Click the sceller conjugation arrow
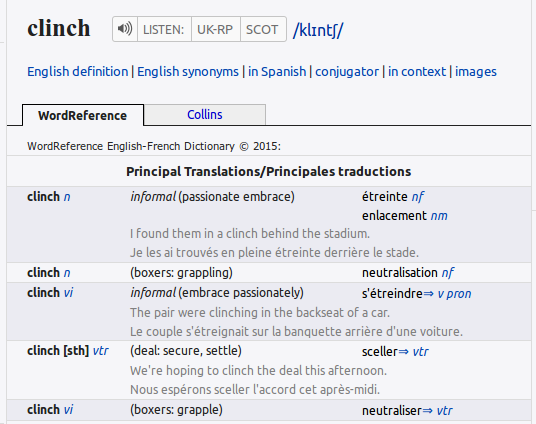Viewport: 536px width, 424px height. [x=403, y=352]
